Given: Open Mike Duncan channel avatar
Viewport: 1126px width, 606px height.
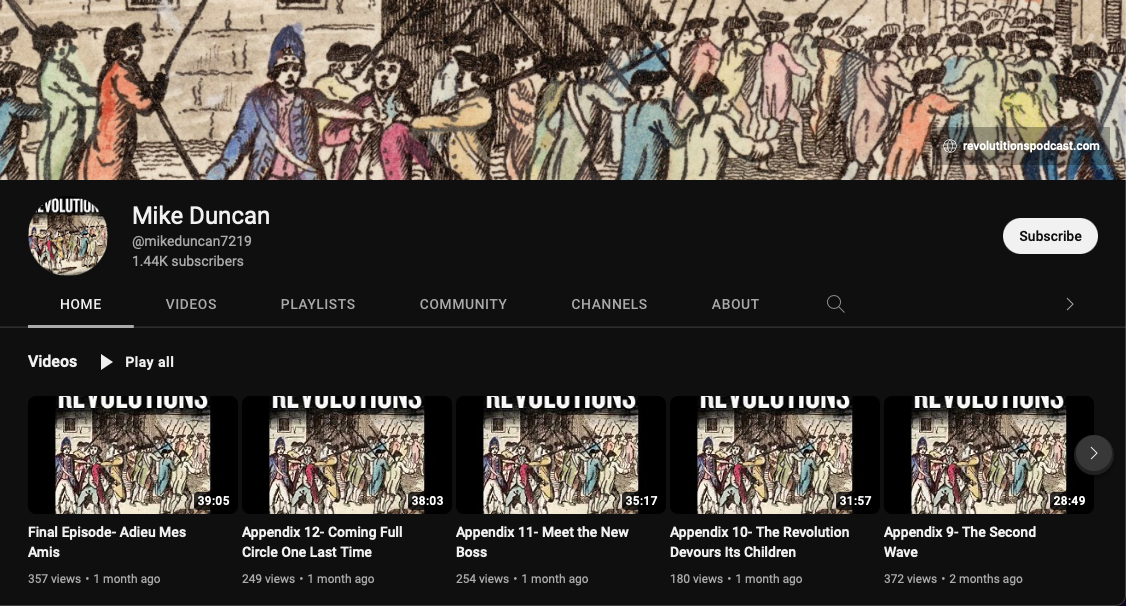Looking at the screenshot, I should (x=68, y=236).
